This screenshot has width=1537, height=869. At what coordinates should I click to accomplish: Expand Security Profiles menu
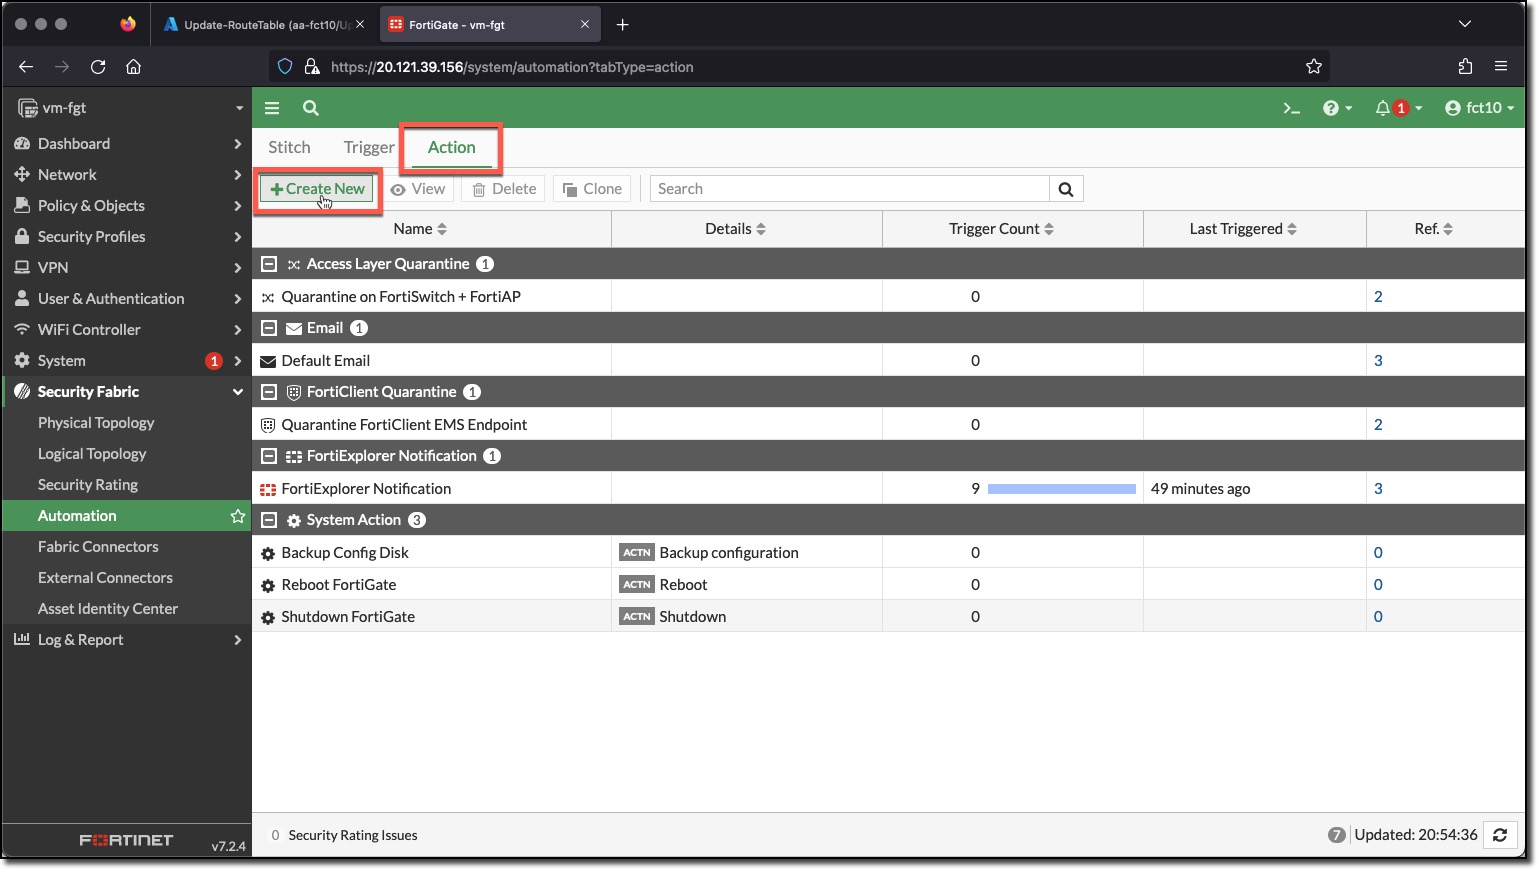(x=127, y=237)
